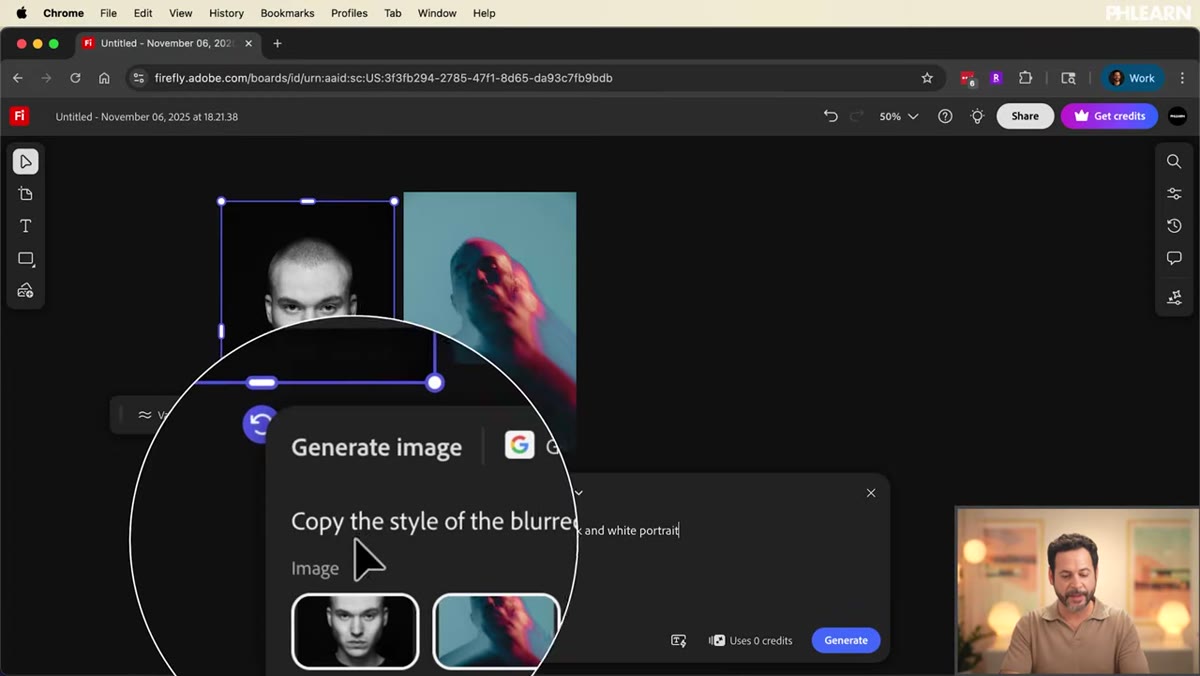Image resolution: width=1200 pixels, height=676 pixels.
Task: Open the Apple menu
Action: click(x=21, y=13)
